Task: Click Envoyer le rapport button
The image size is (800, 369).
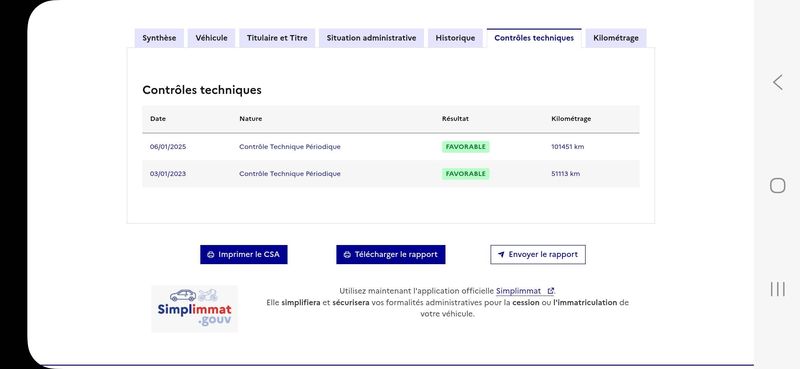Action: click(538, 254)
